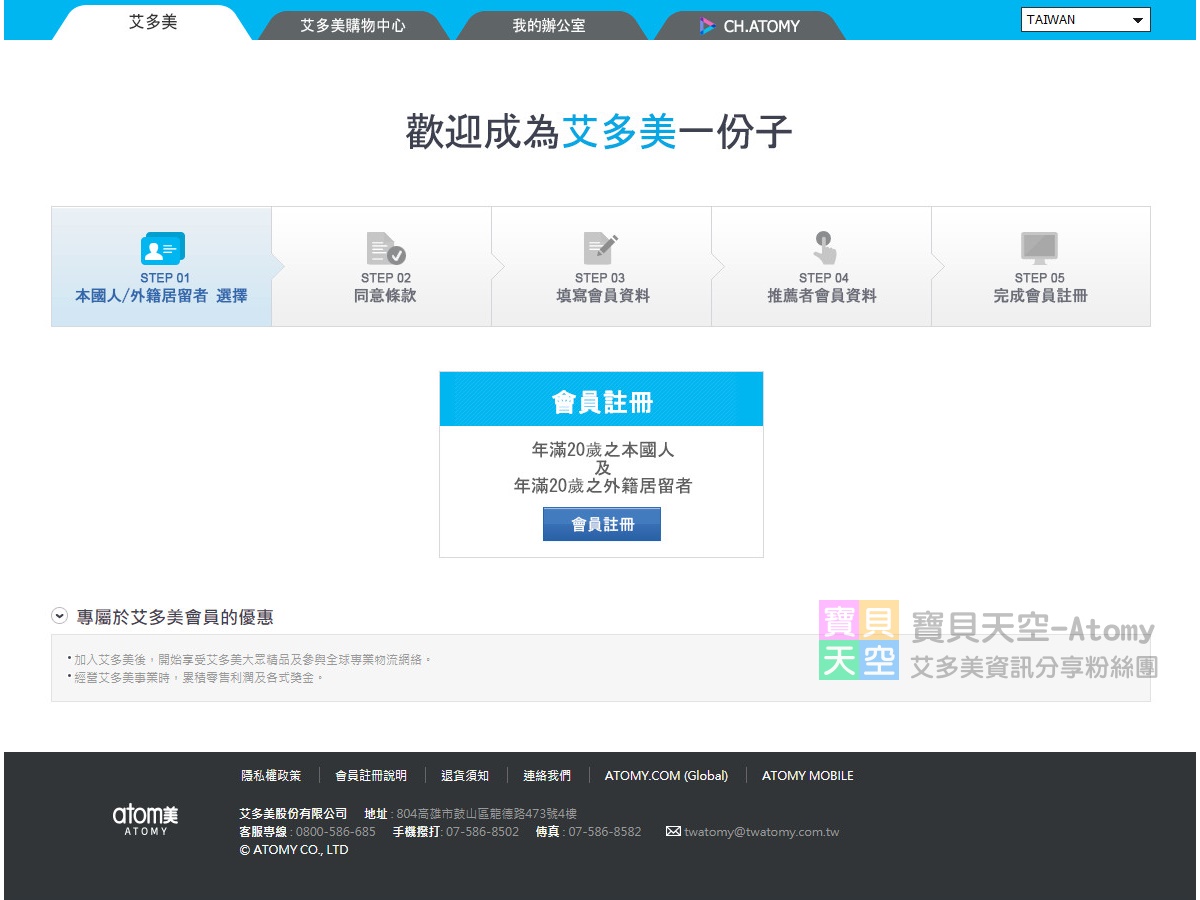This screenshot has width=1200, height=900.
Task: Click the CH.ATOMY play logo icon
Action: [x=707, y=26]
